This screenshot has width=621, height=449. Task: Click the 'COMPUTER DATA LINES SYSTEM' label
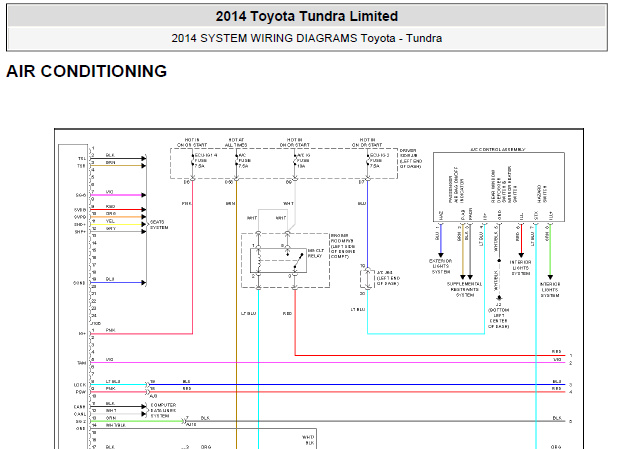(163, 411)
